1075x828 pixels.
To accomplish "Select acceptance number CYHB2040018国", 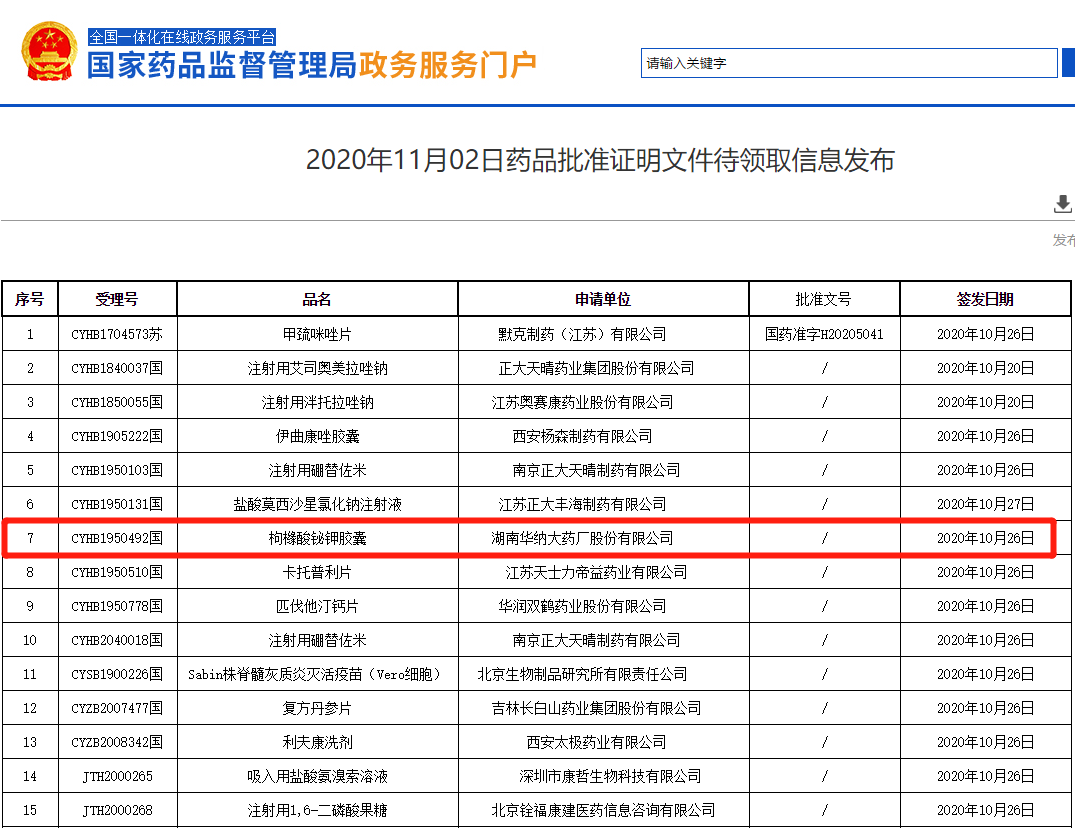I will click(x=117, y=640).
